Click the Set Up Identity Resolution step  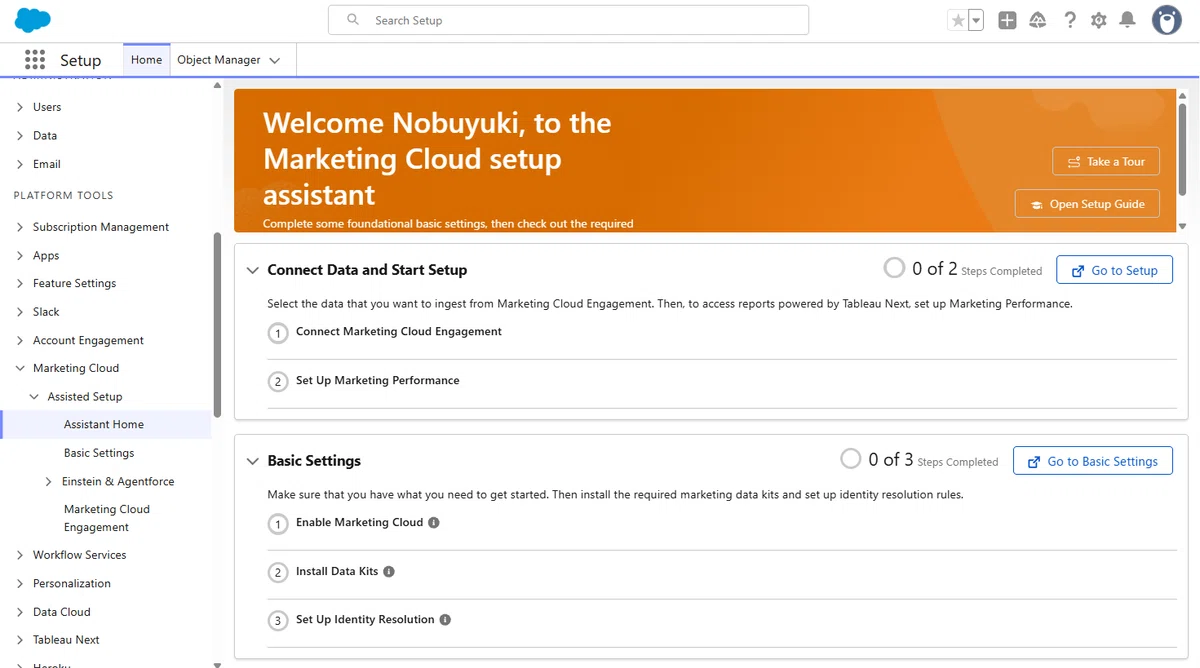(x=365, y=619)
